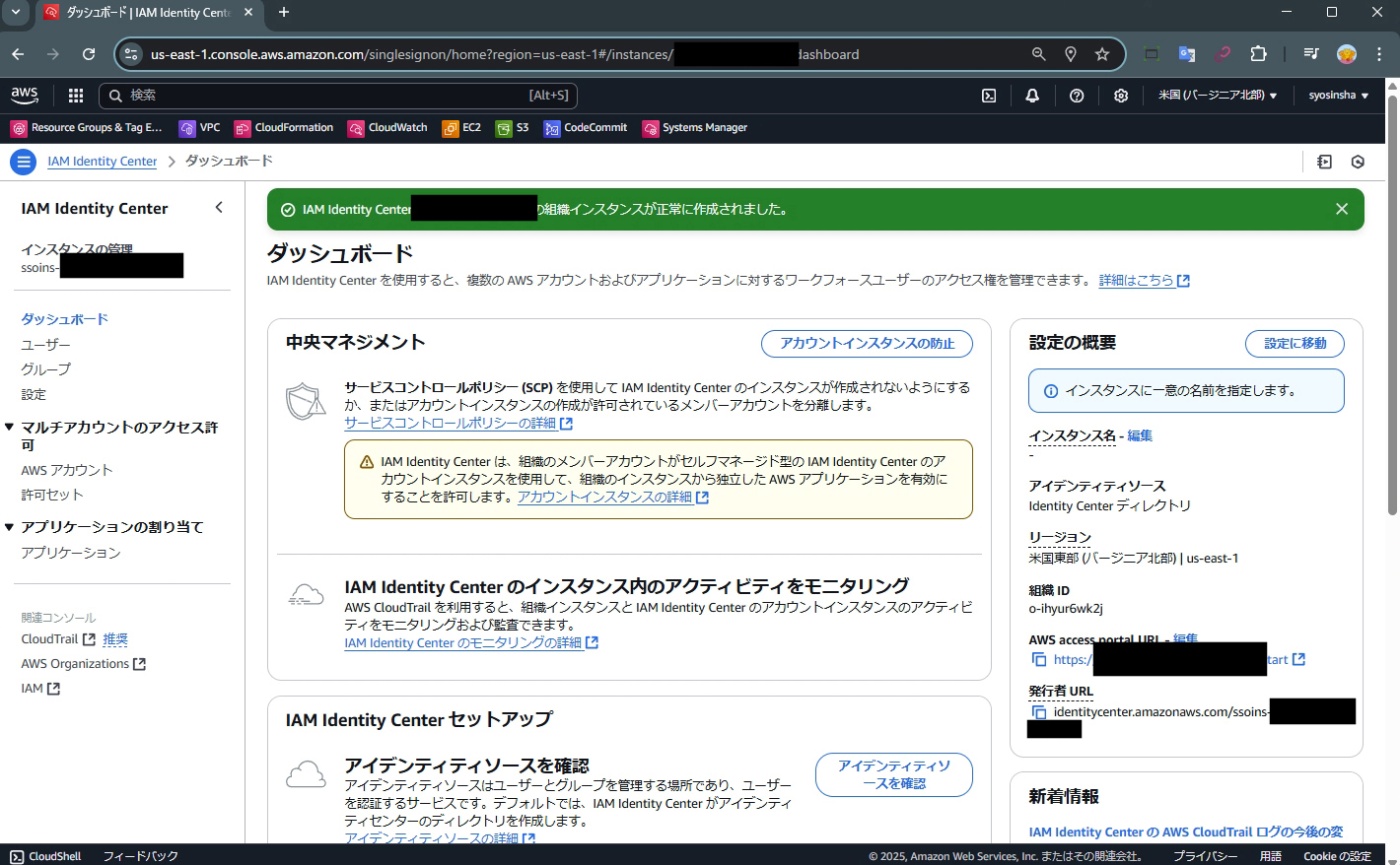This screenshot has height=865, width=1400.
Task: Reload the page
Action: click(x=89, y=54)
